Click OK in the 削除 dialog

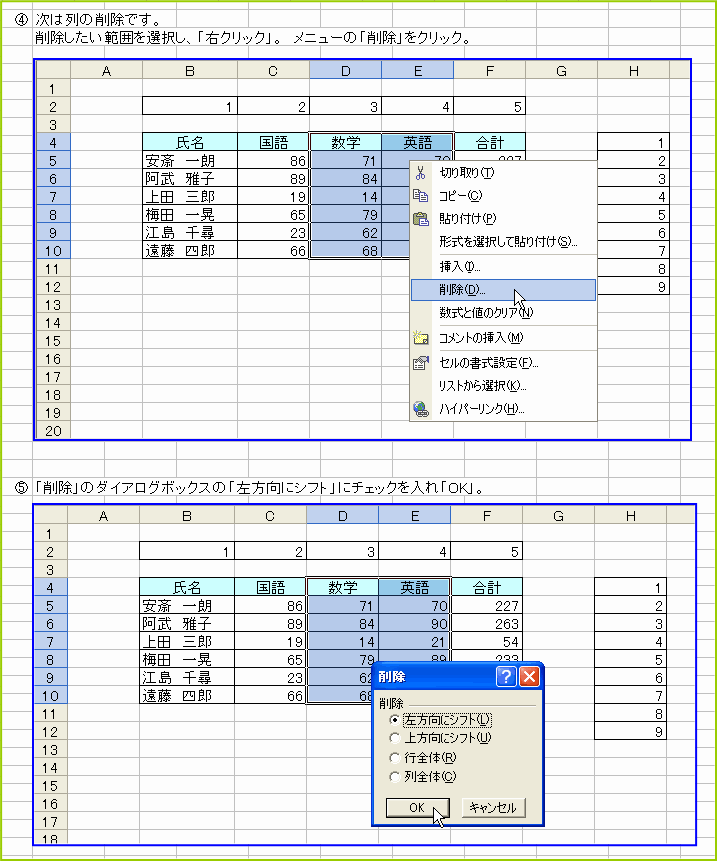[417, 807]
